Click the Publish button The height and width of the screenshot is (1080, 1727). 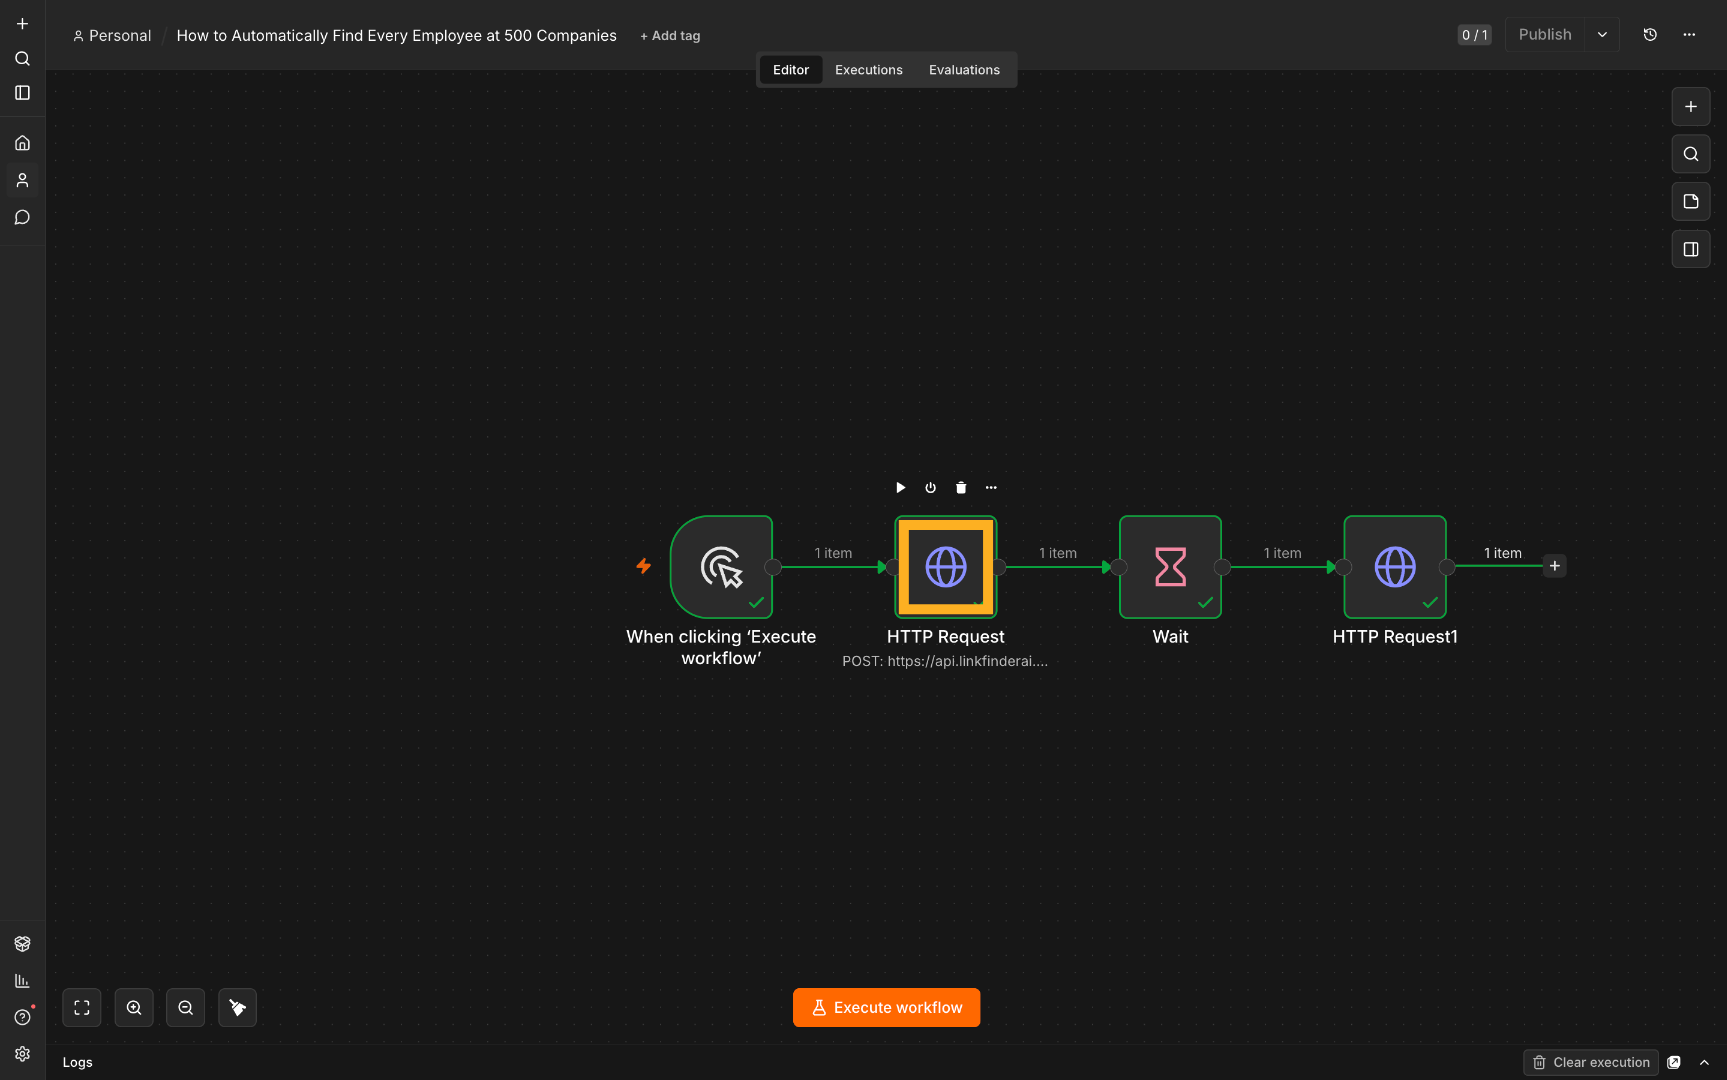pos(1545,35)
